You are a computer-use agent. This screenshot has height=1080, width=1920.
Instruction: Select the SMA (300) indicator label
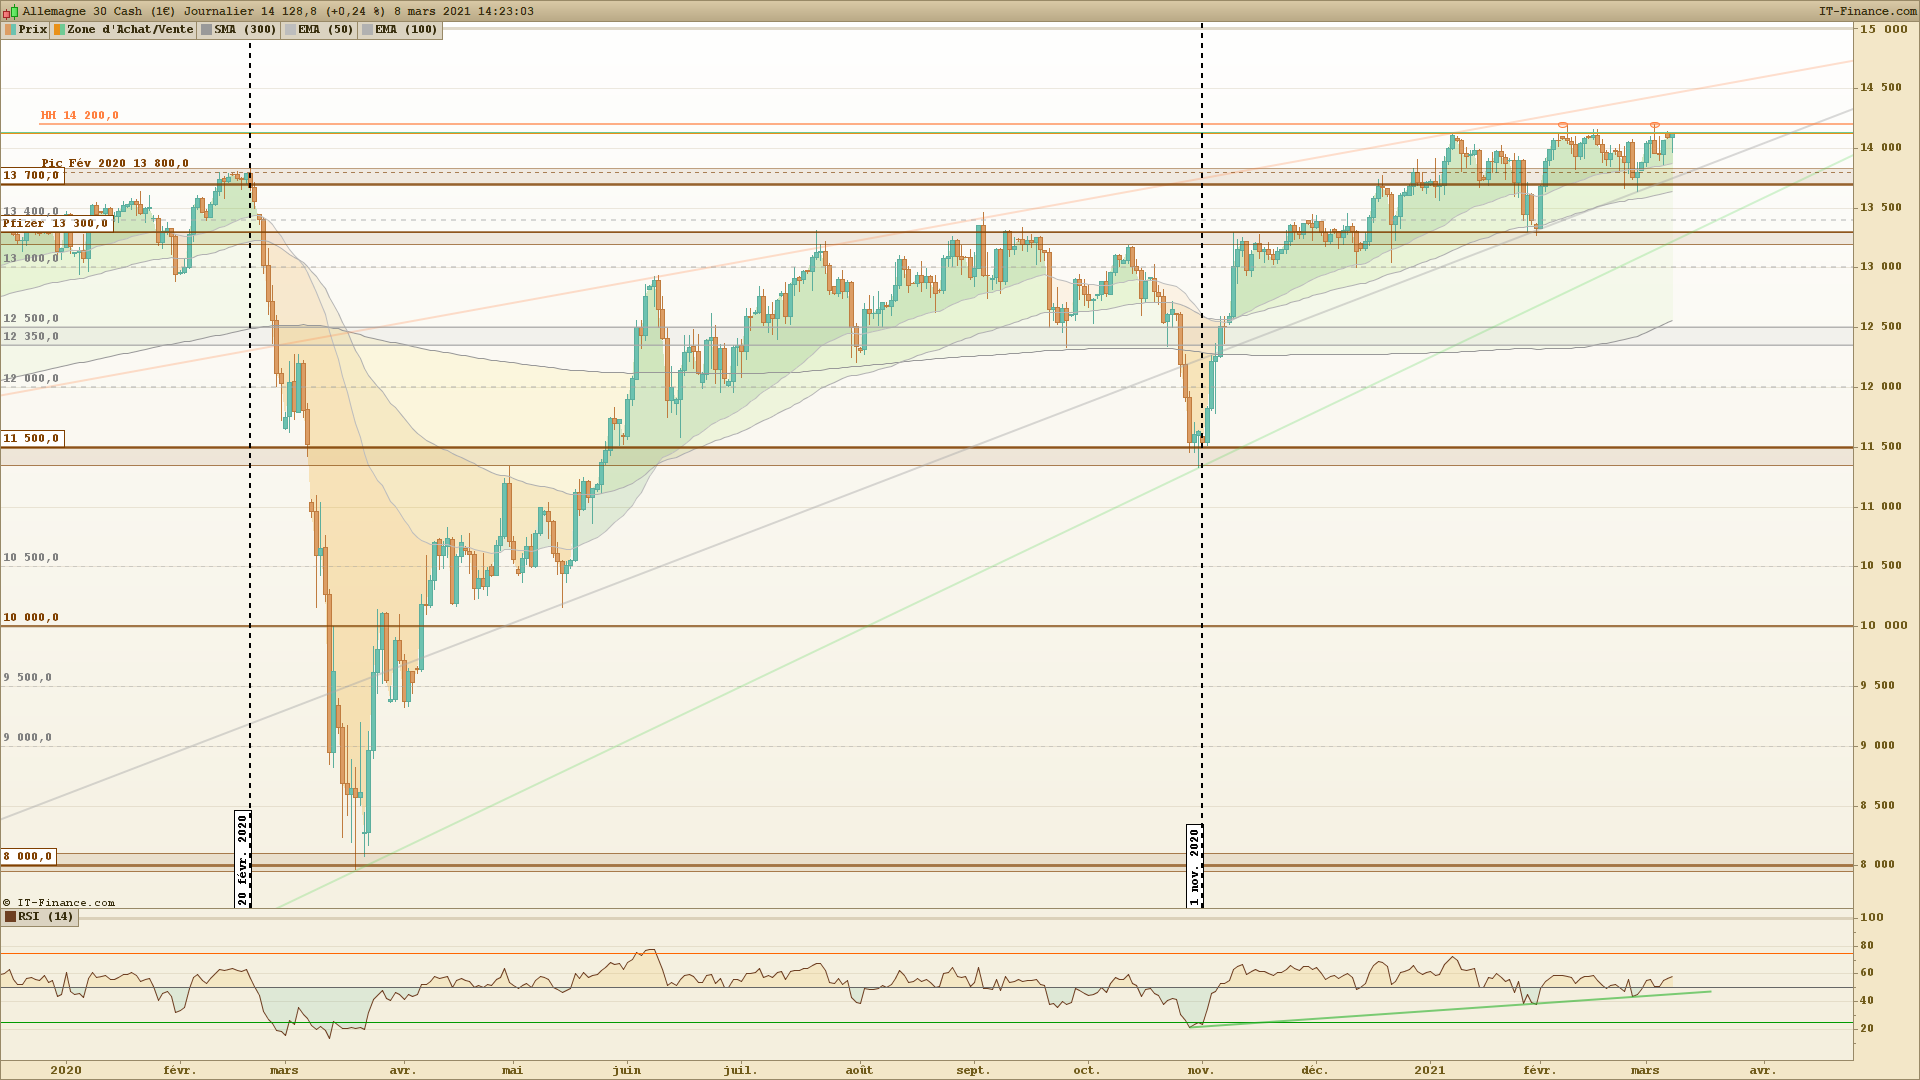245,30
